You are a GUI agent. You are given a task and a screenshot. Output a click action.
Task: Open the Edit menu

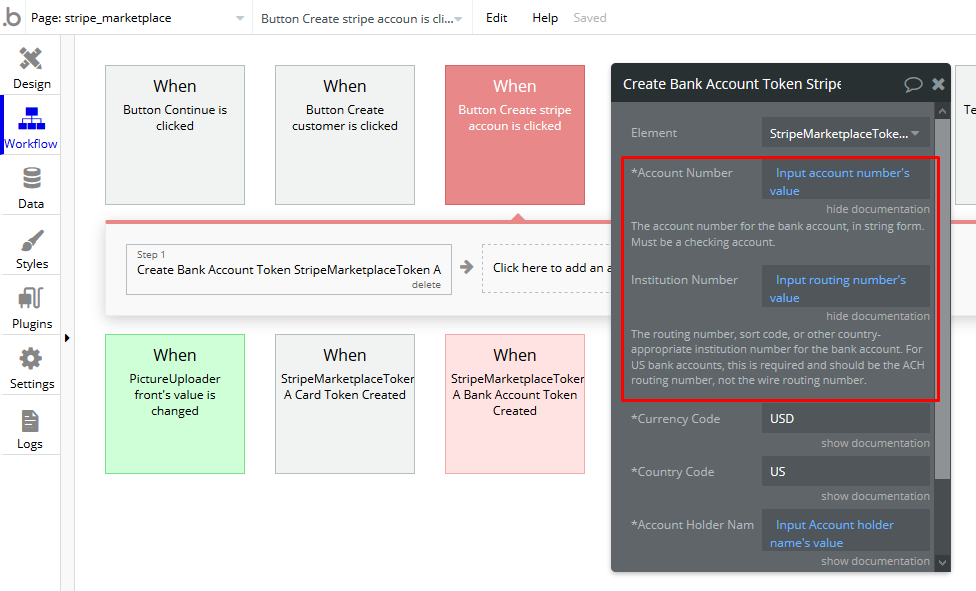coord(496,18)
